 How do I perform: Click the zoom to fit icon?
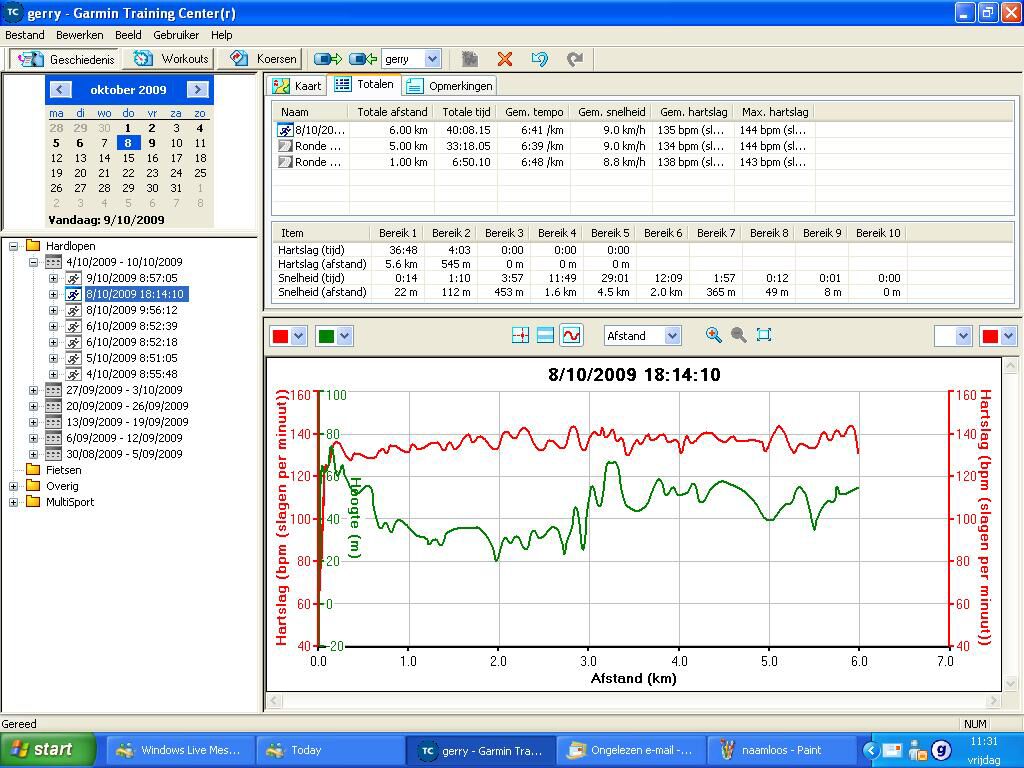click(x=764, y=335)
